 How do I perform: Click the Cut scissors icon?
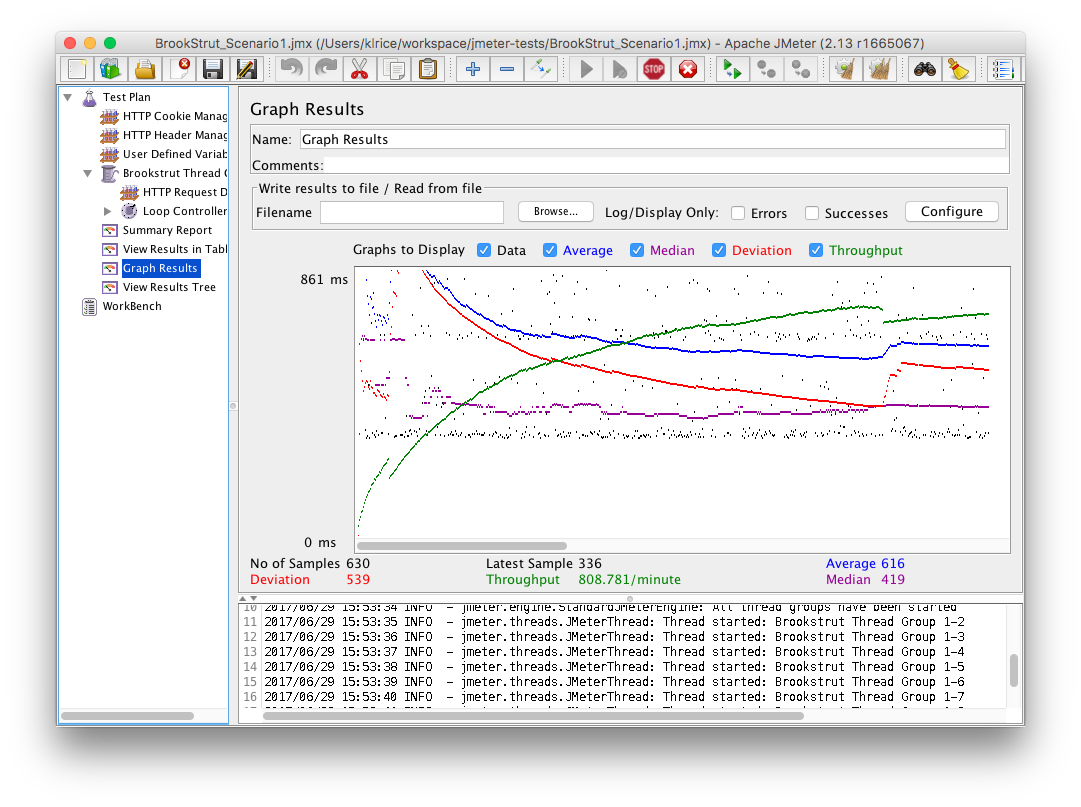point(359,69)
